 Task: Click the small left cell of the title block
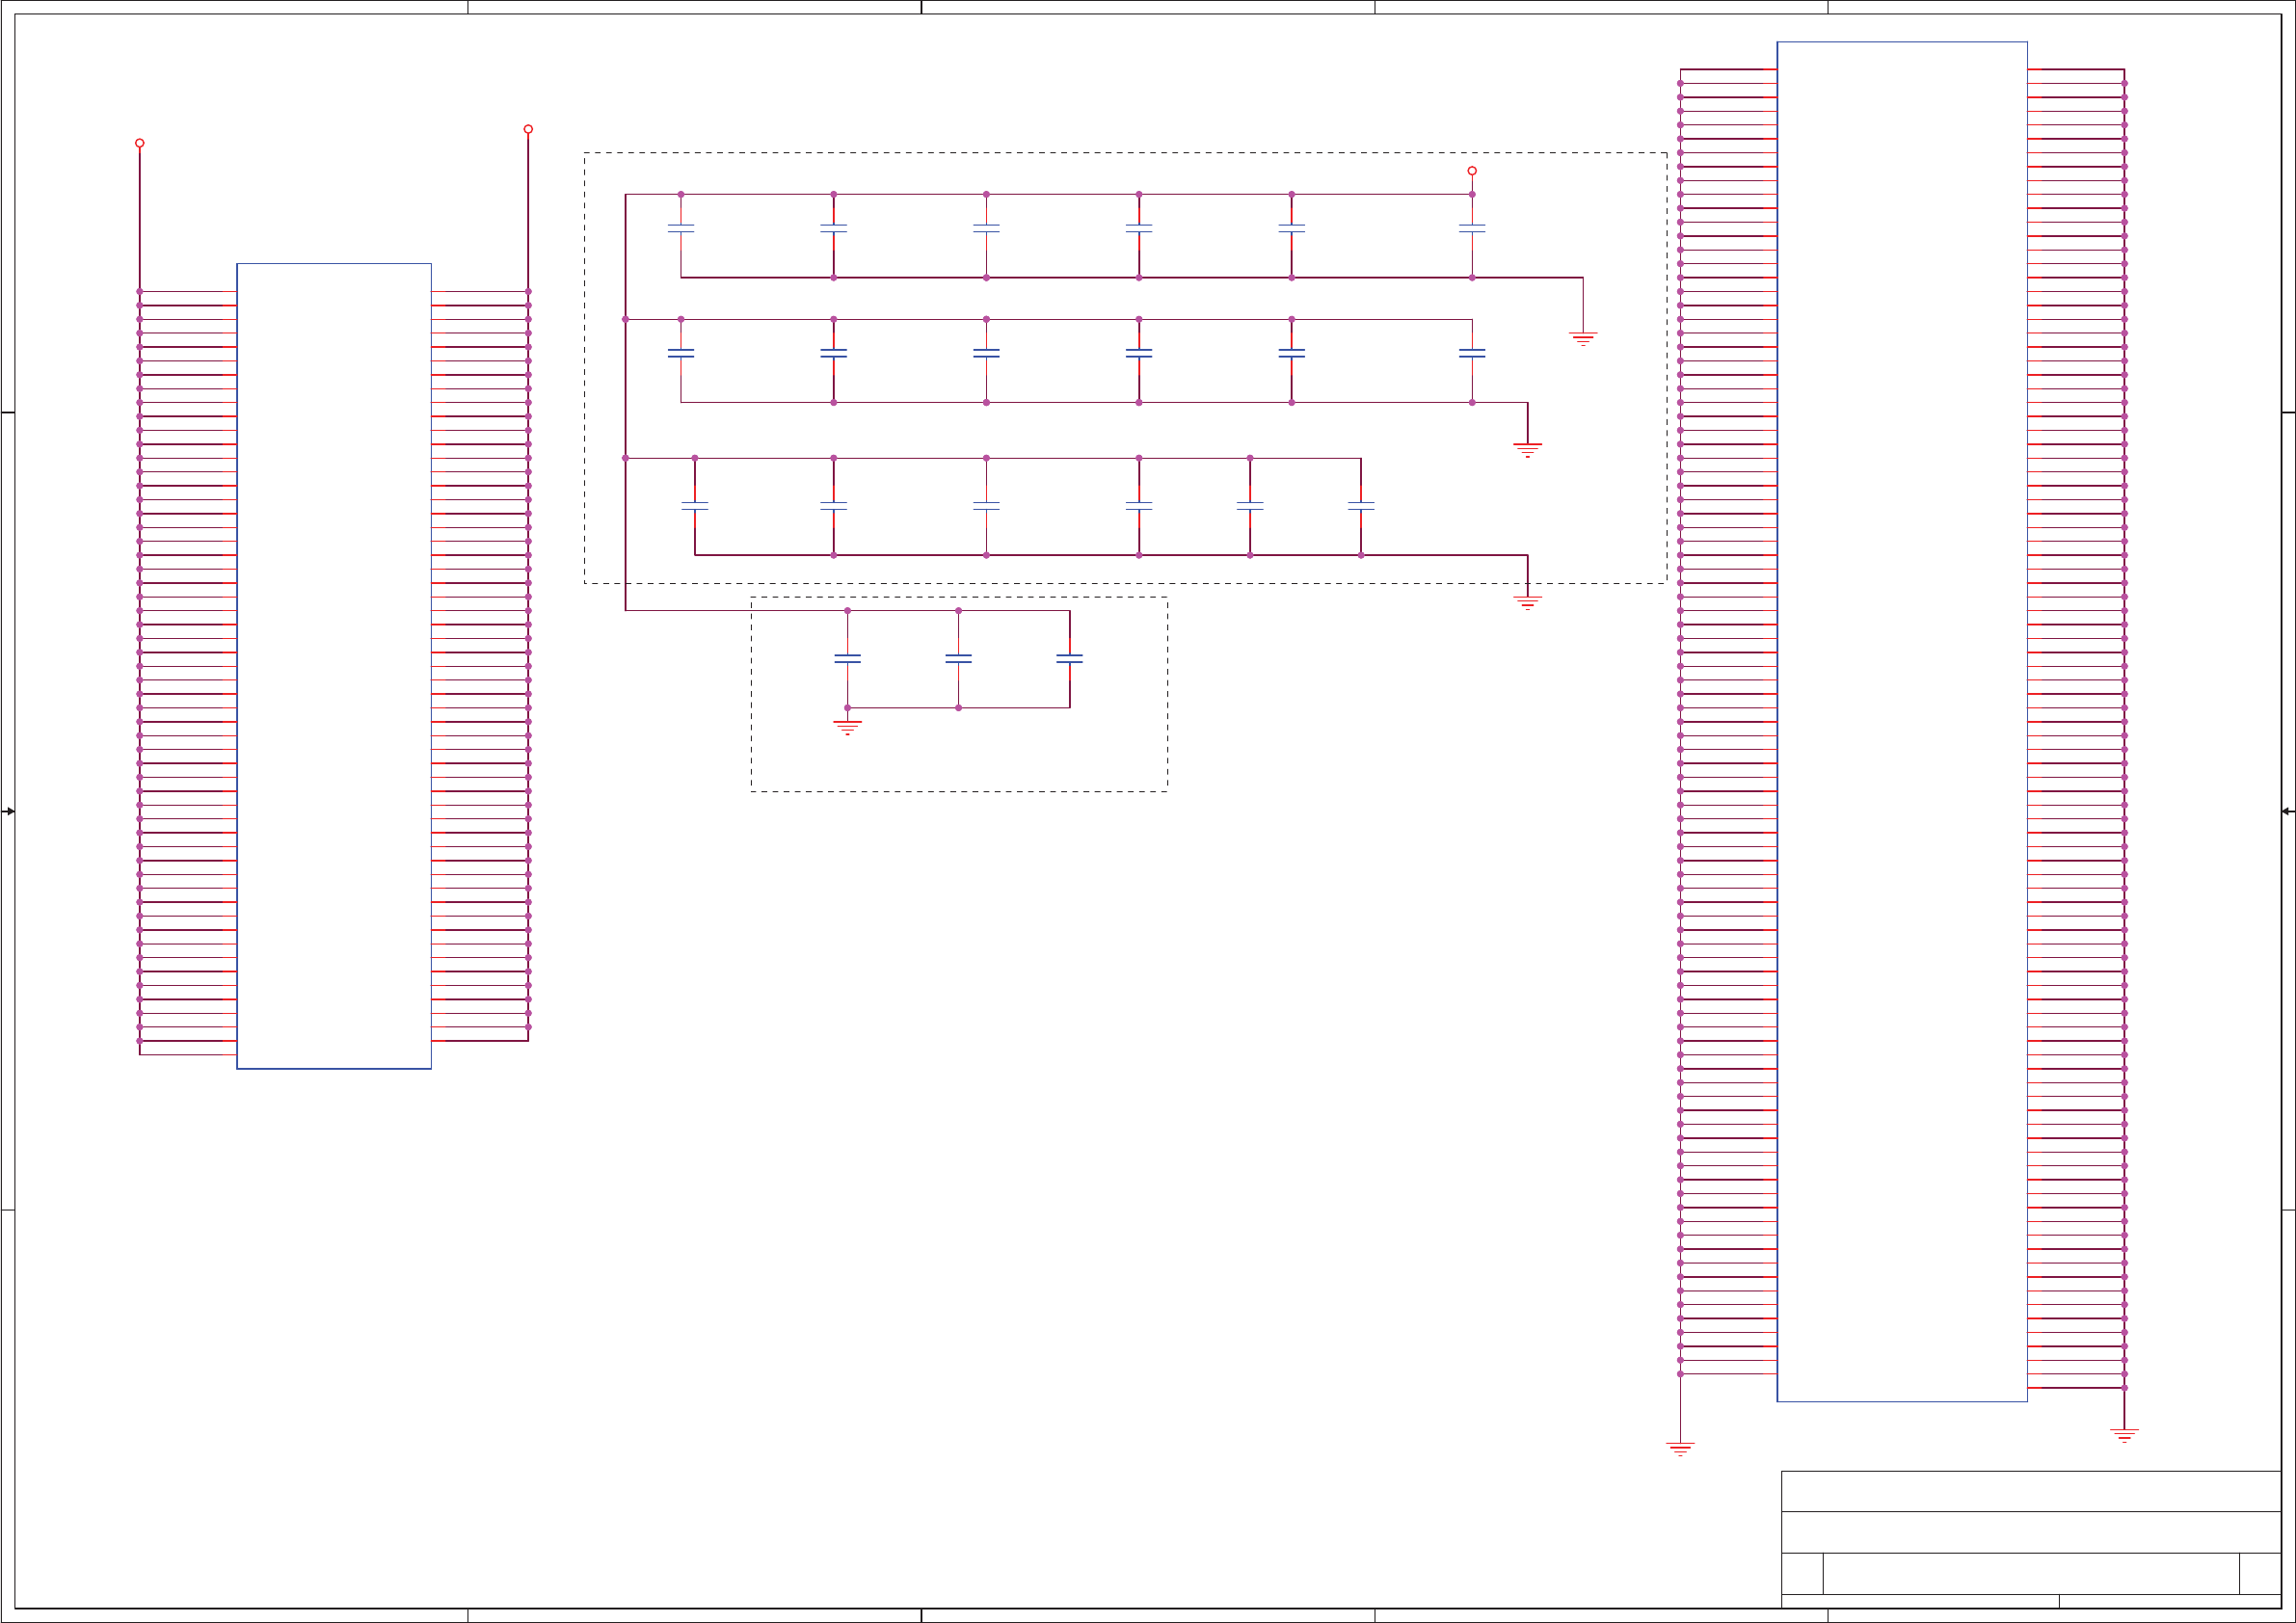click(x=1802, y=1573)
